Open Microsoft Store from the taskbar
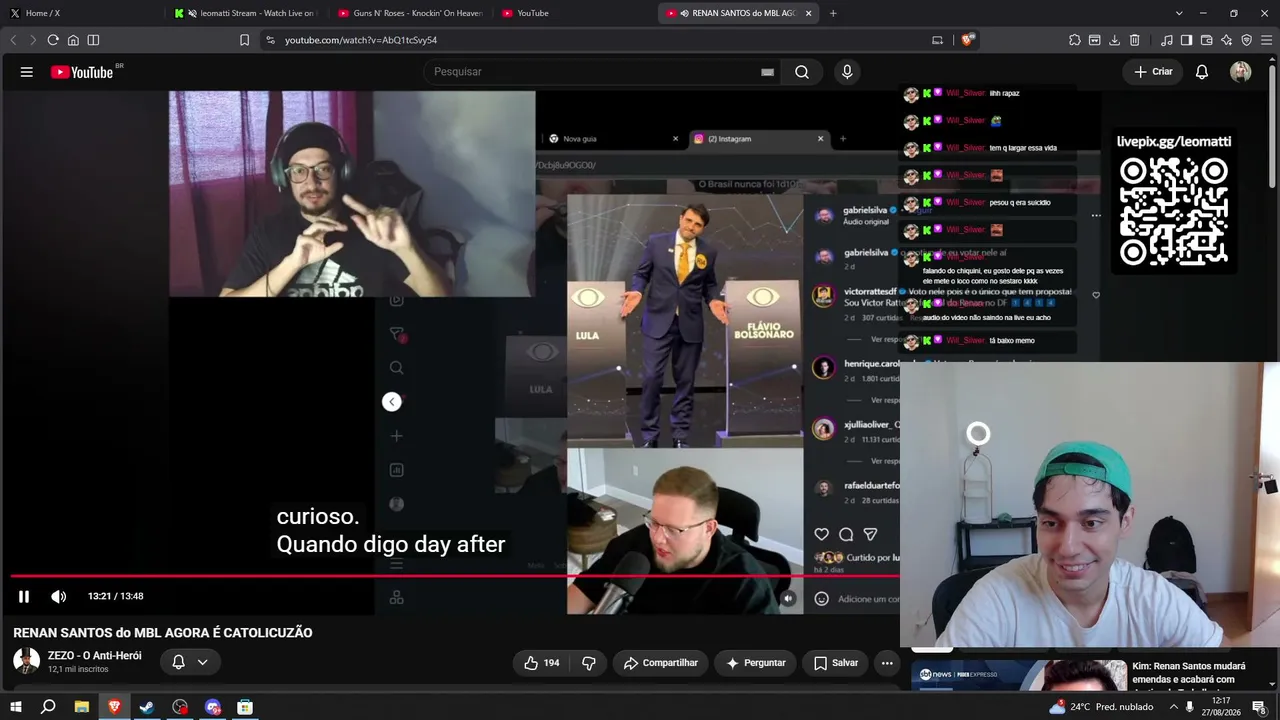1280x720 pixels. click(x=245, y=707)
